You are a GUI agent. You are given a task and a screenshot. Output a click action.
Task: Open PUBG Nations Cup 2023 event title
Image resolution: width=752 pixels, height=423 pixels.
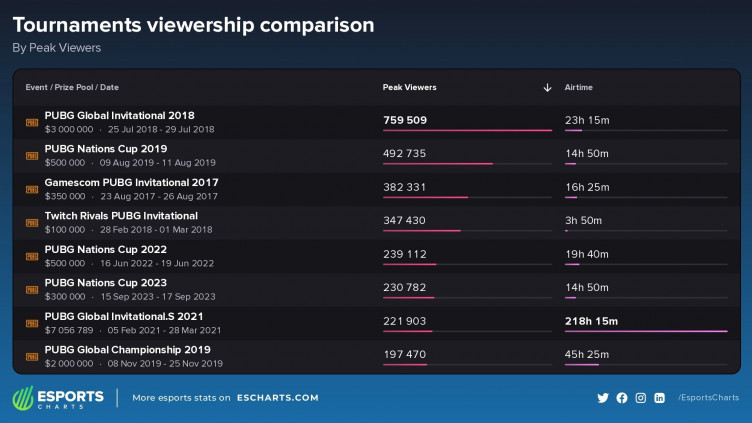coord(106,282)
